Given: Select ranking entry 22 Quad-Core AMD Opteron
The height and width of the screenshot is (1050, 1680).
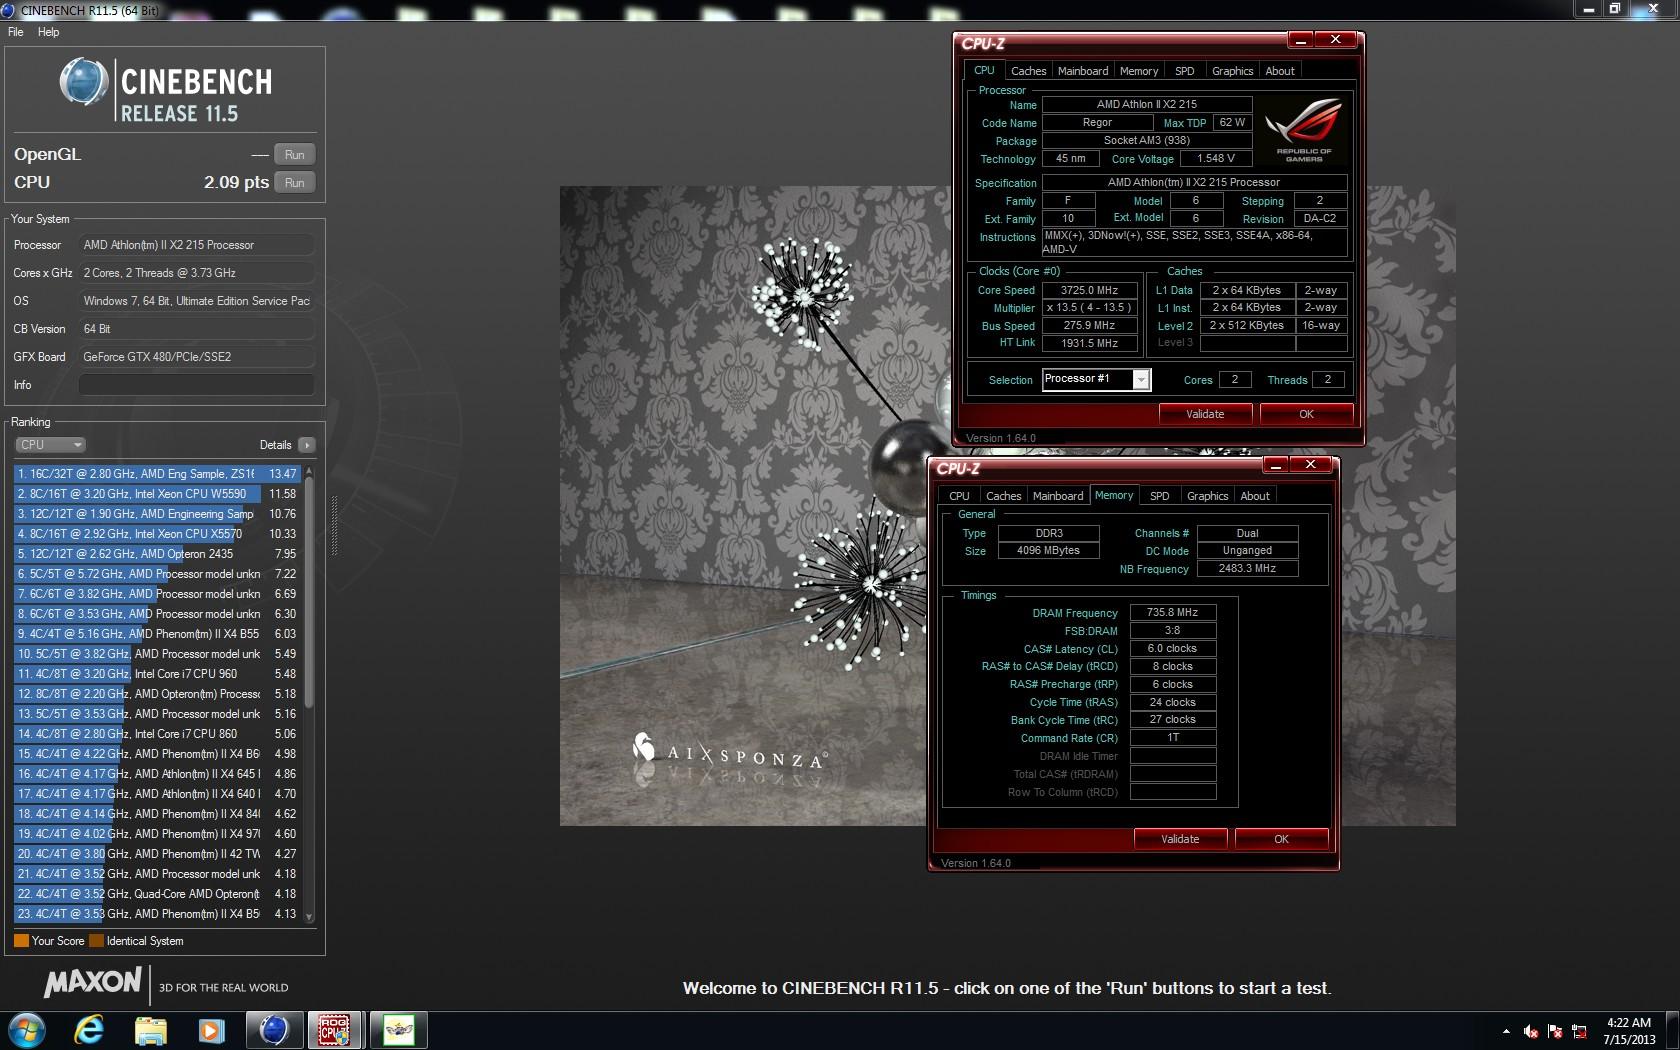Looking at the screenshot, I should [x=157, y=894].
